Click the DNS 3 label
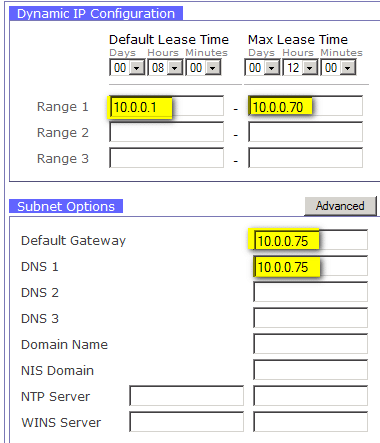 40,319
